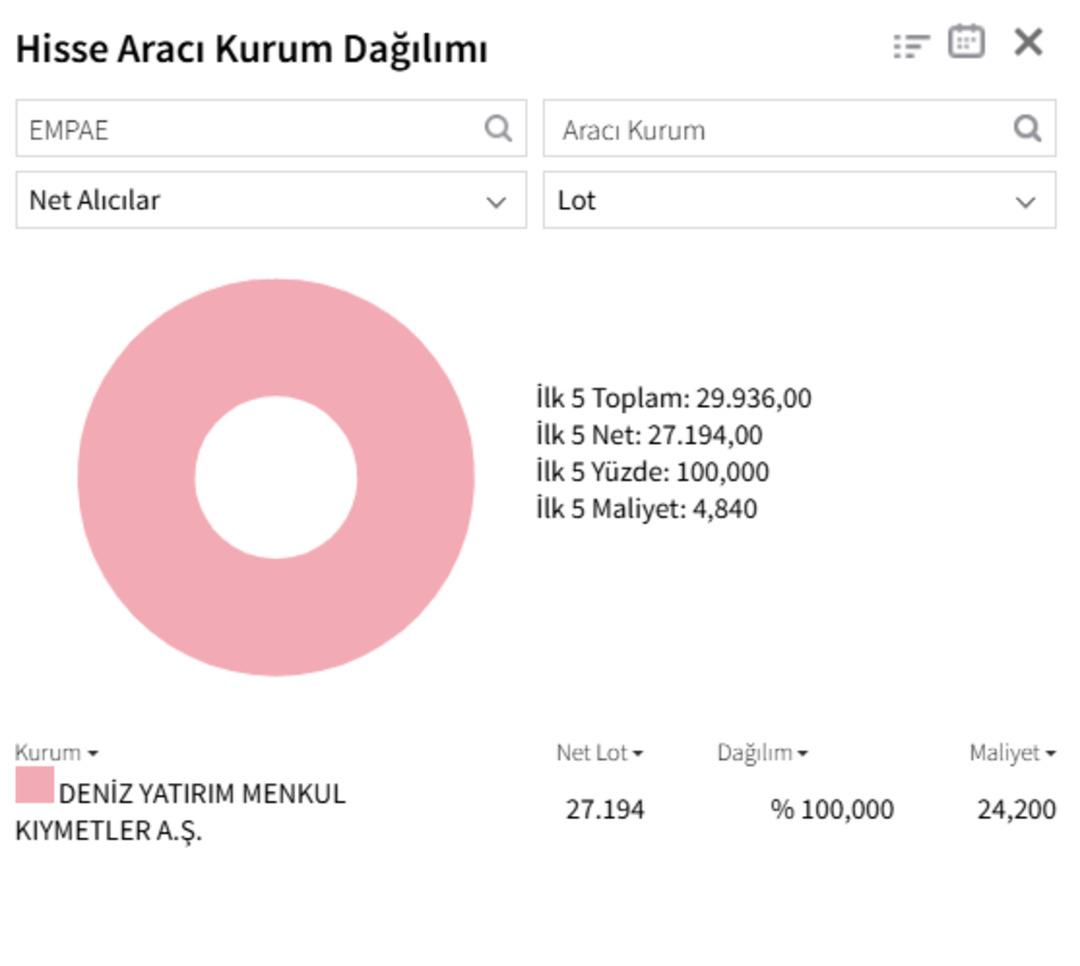Click the İlk 5 Toplam summary text
Screen dimensions: 1080x966
point(673,397)
